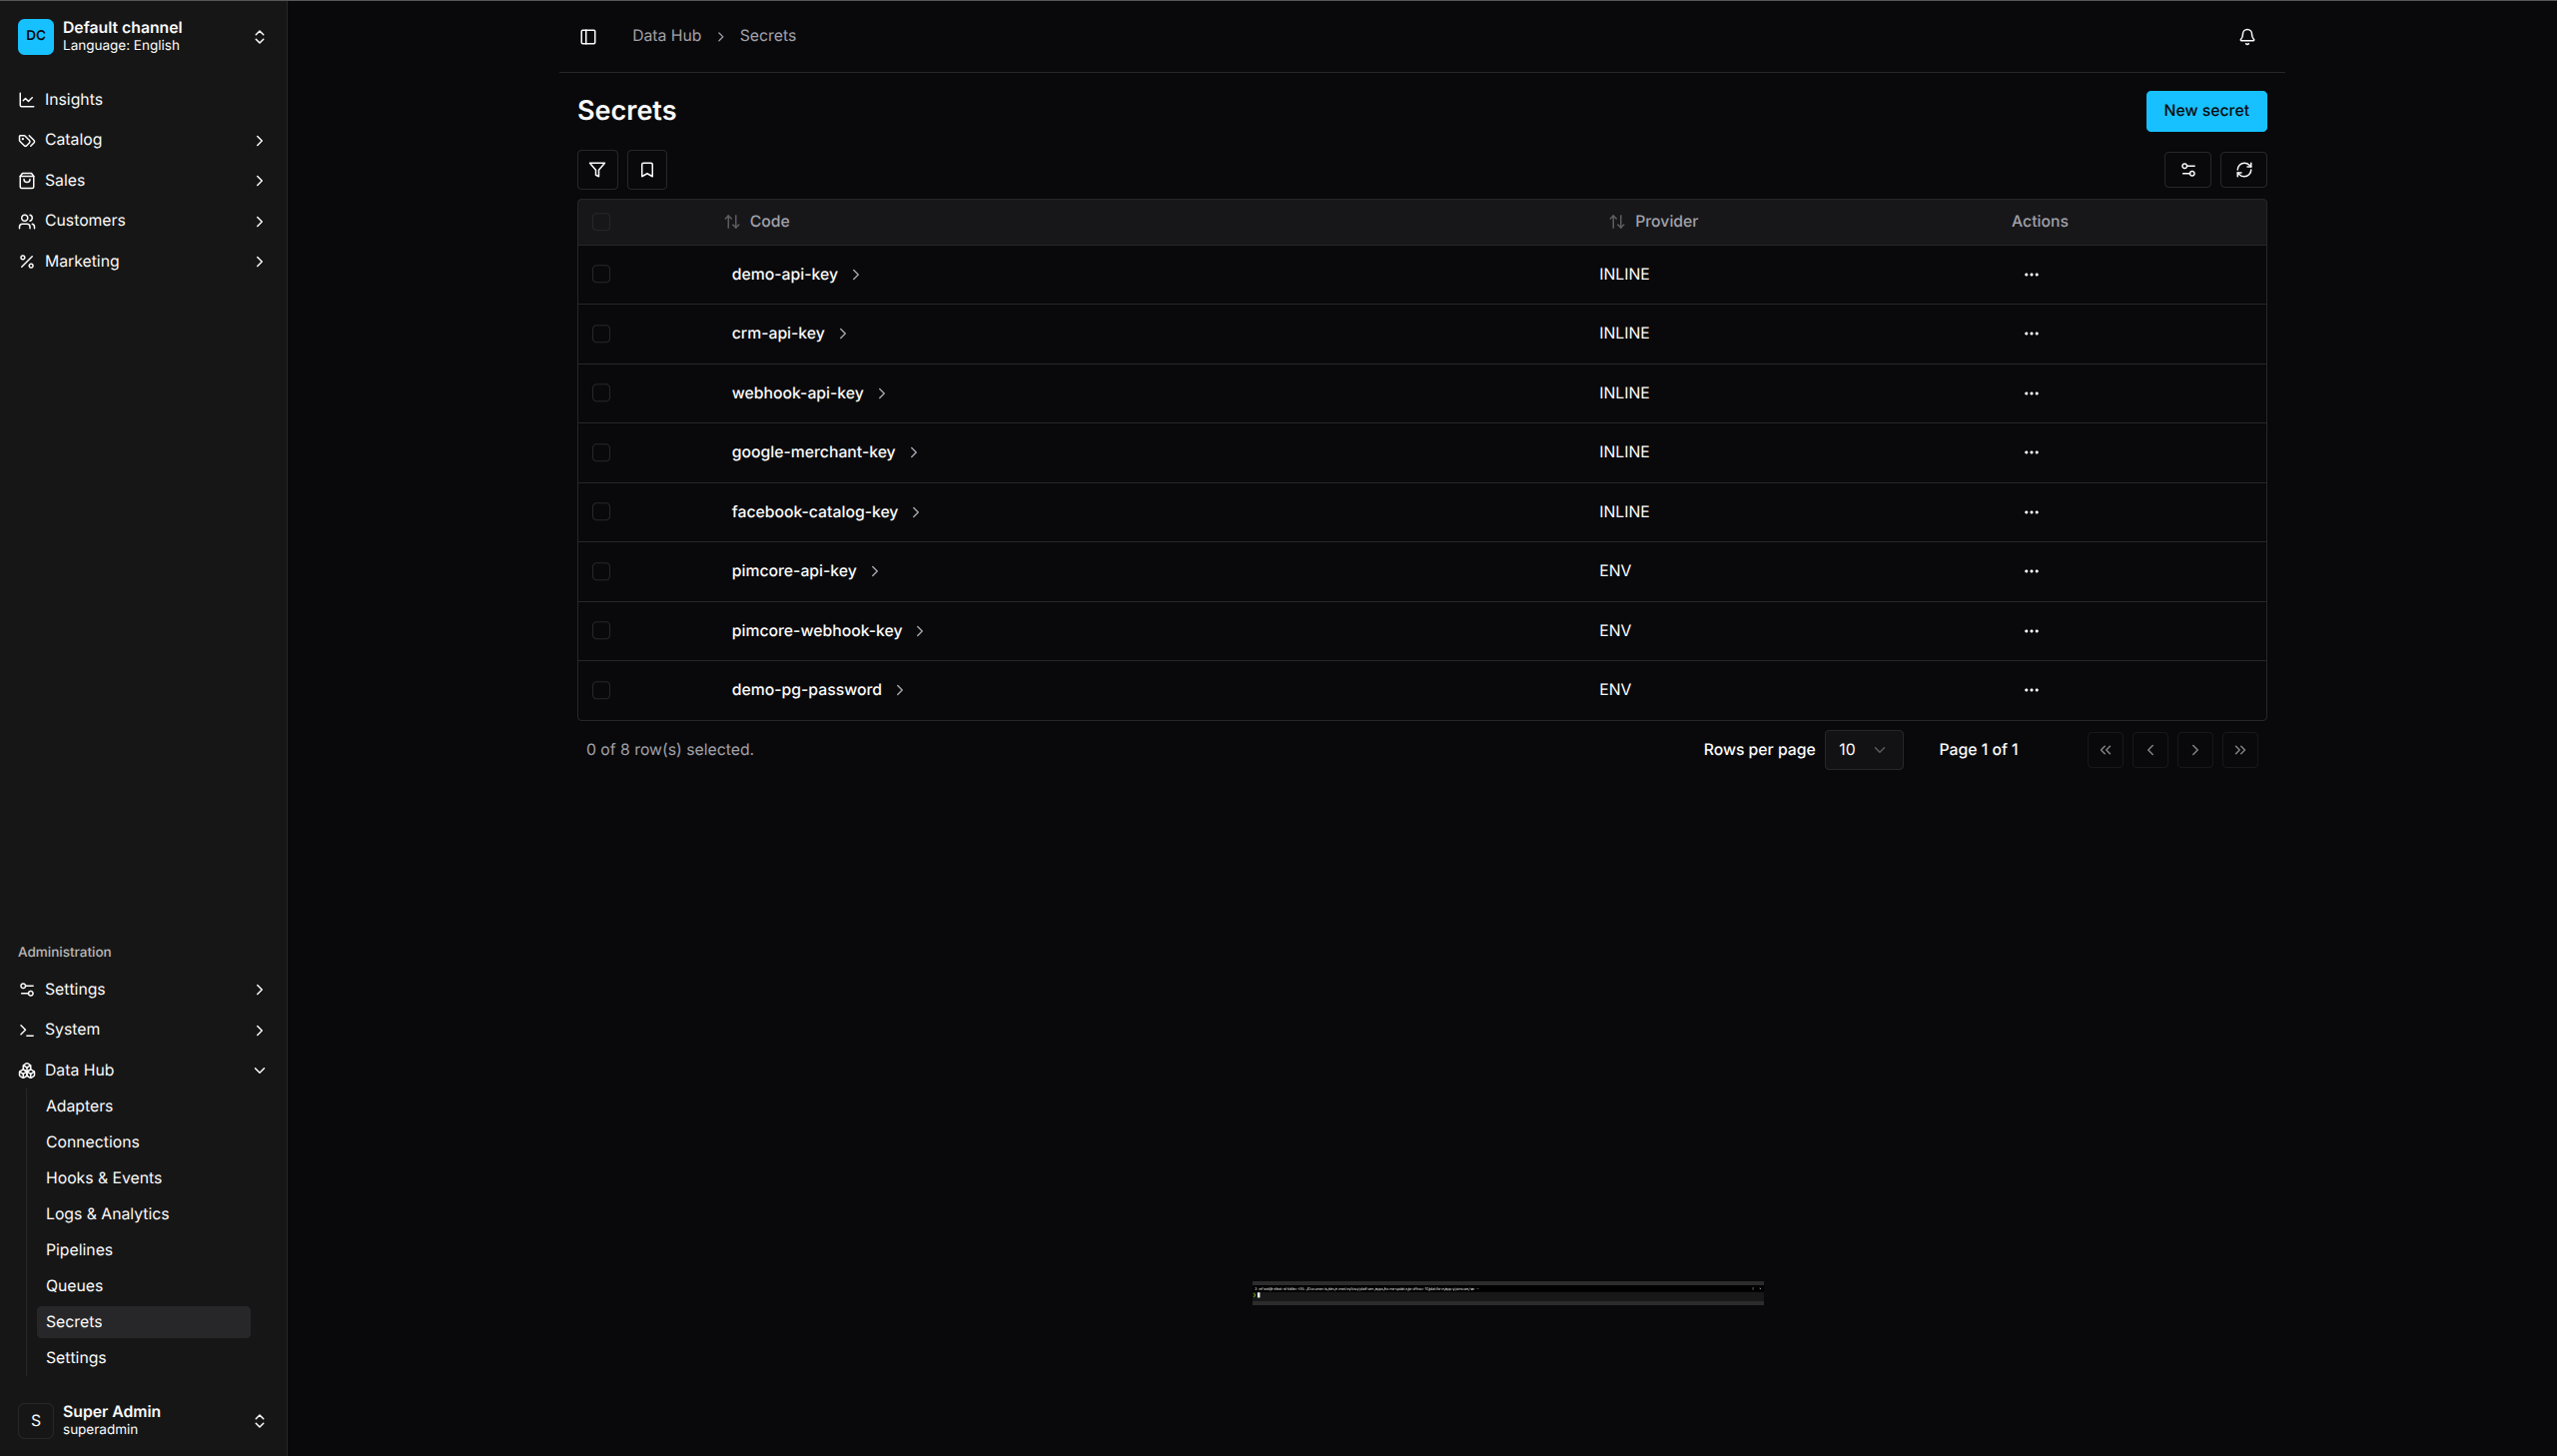Toggle the sidebar panel icon
The width and height of the screenshot is (2557, 1456).
pyautogui.click(x=588, y=37)
